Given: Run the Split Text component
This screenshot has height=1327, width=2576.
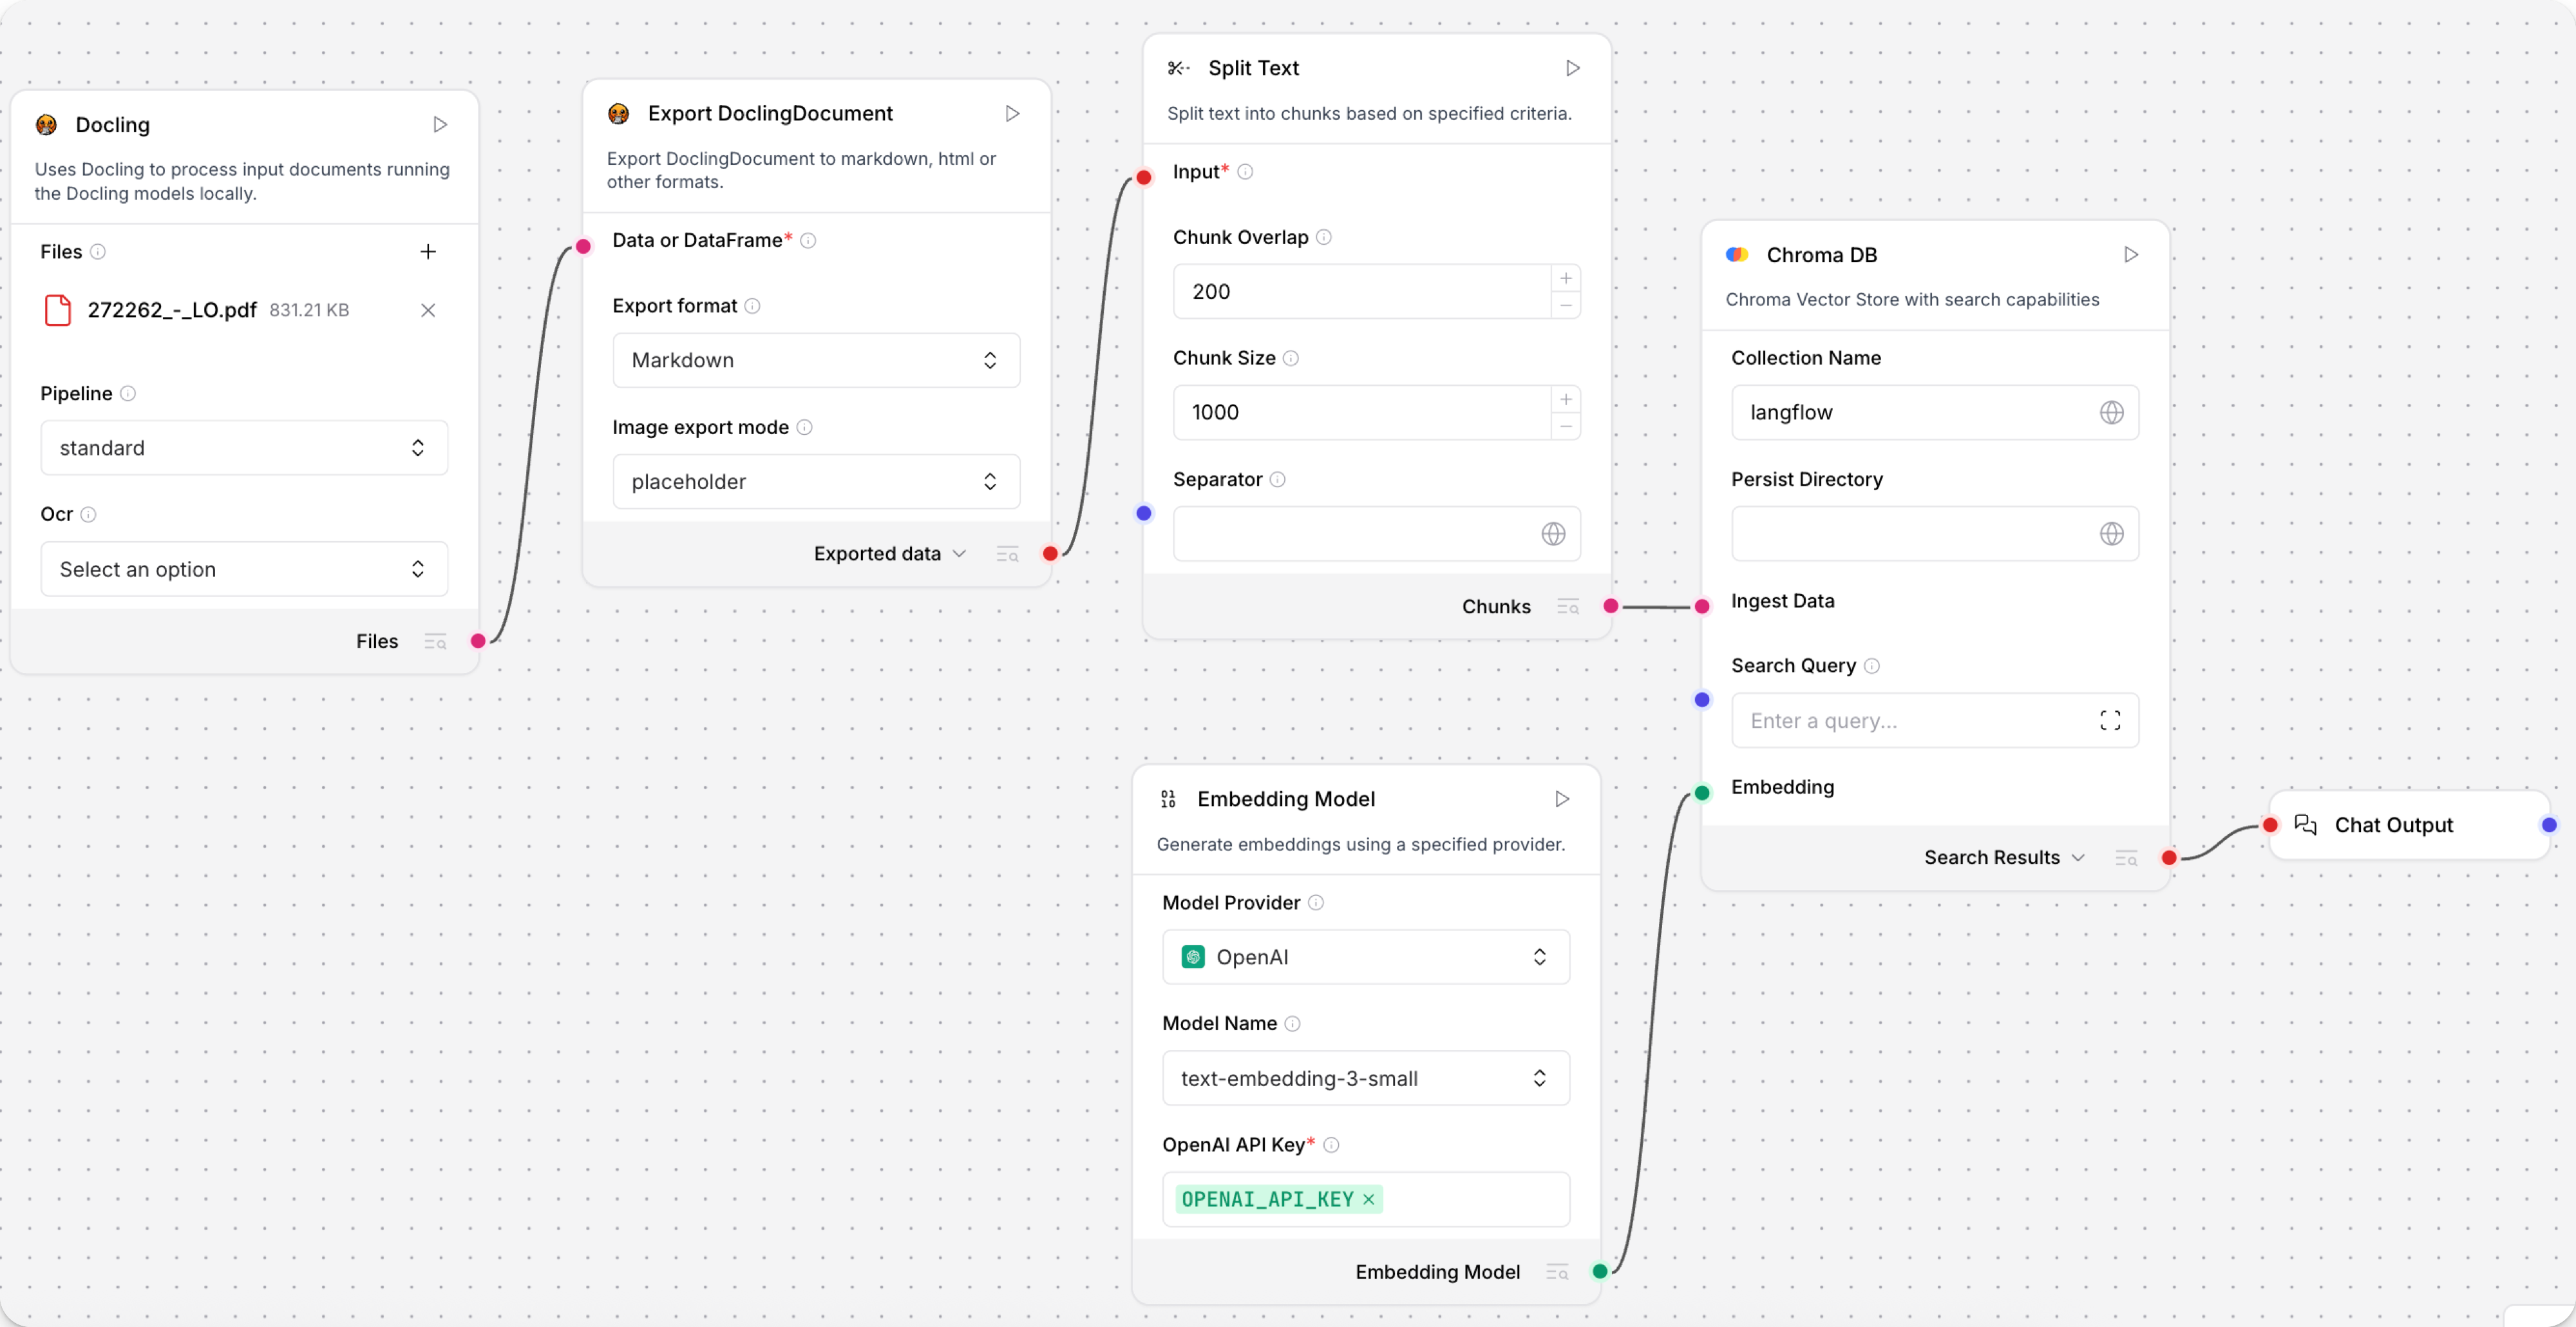Looking at the screenshot, I should coord(1572,68).
